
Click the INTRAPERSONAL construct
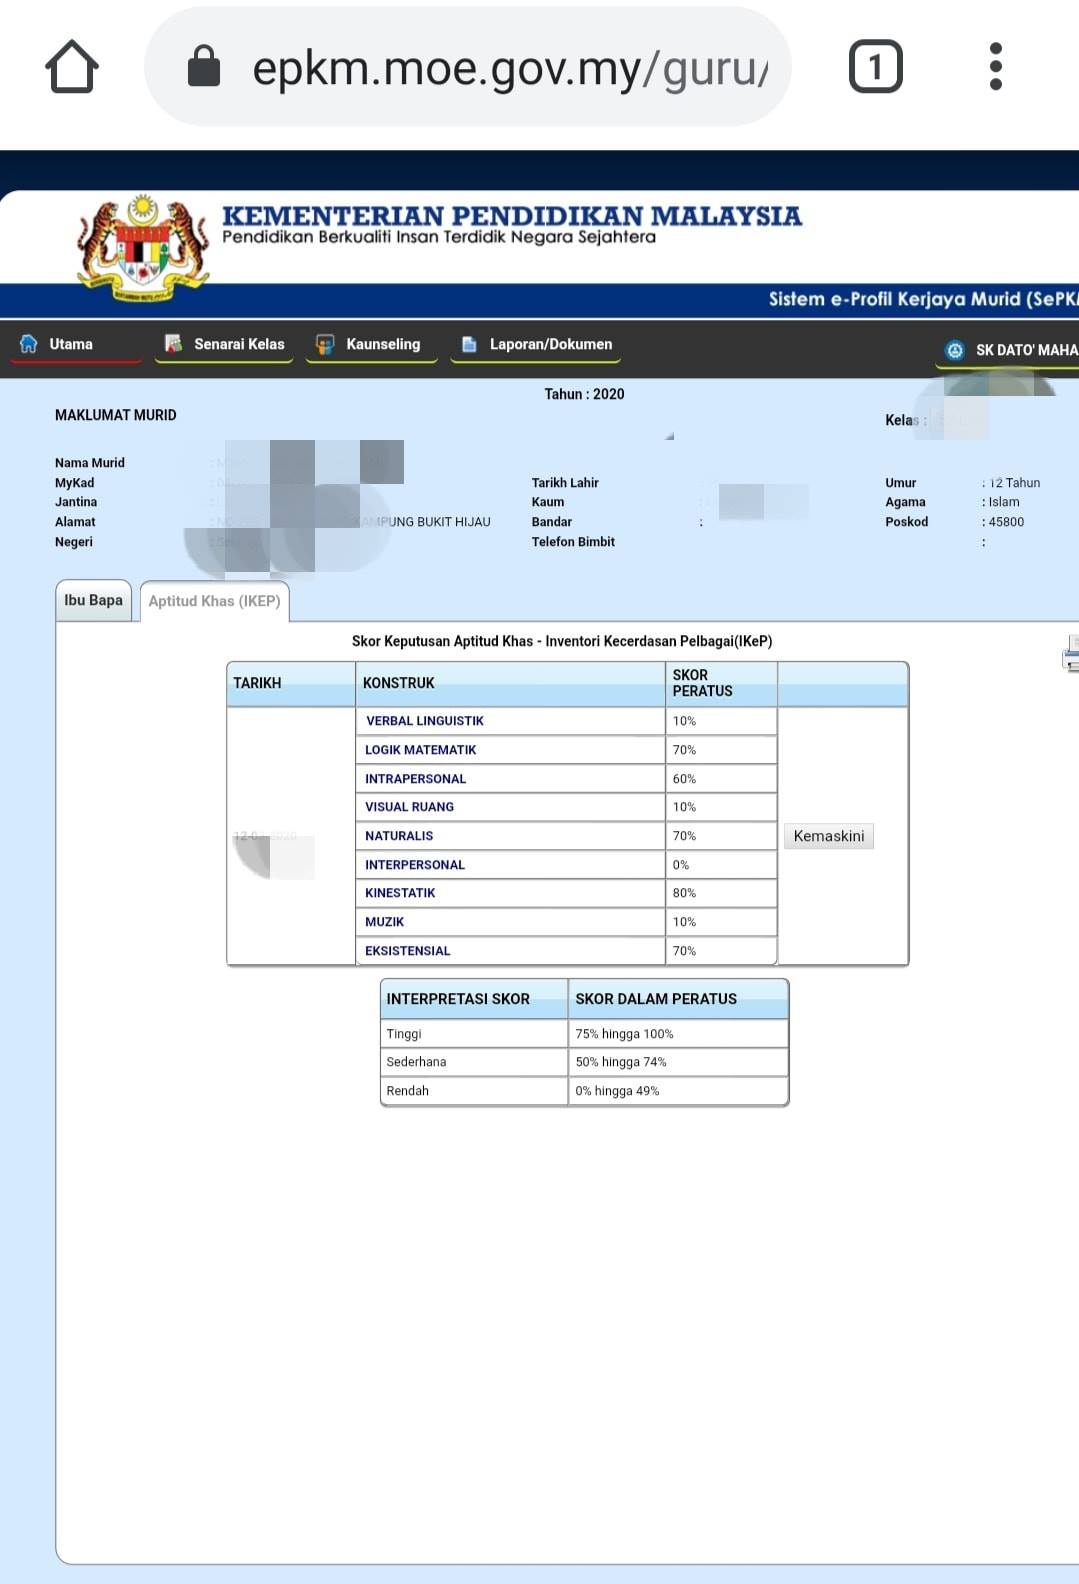(415, 779)
